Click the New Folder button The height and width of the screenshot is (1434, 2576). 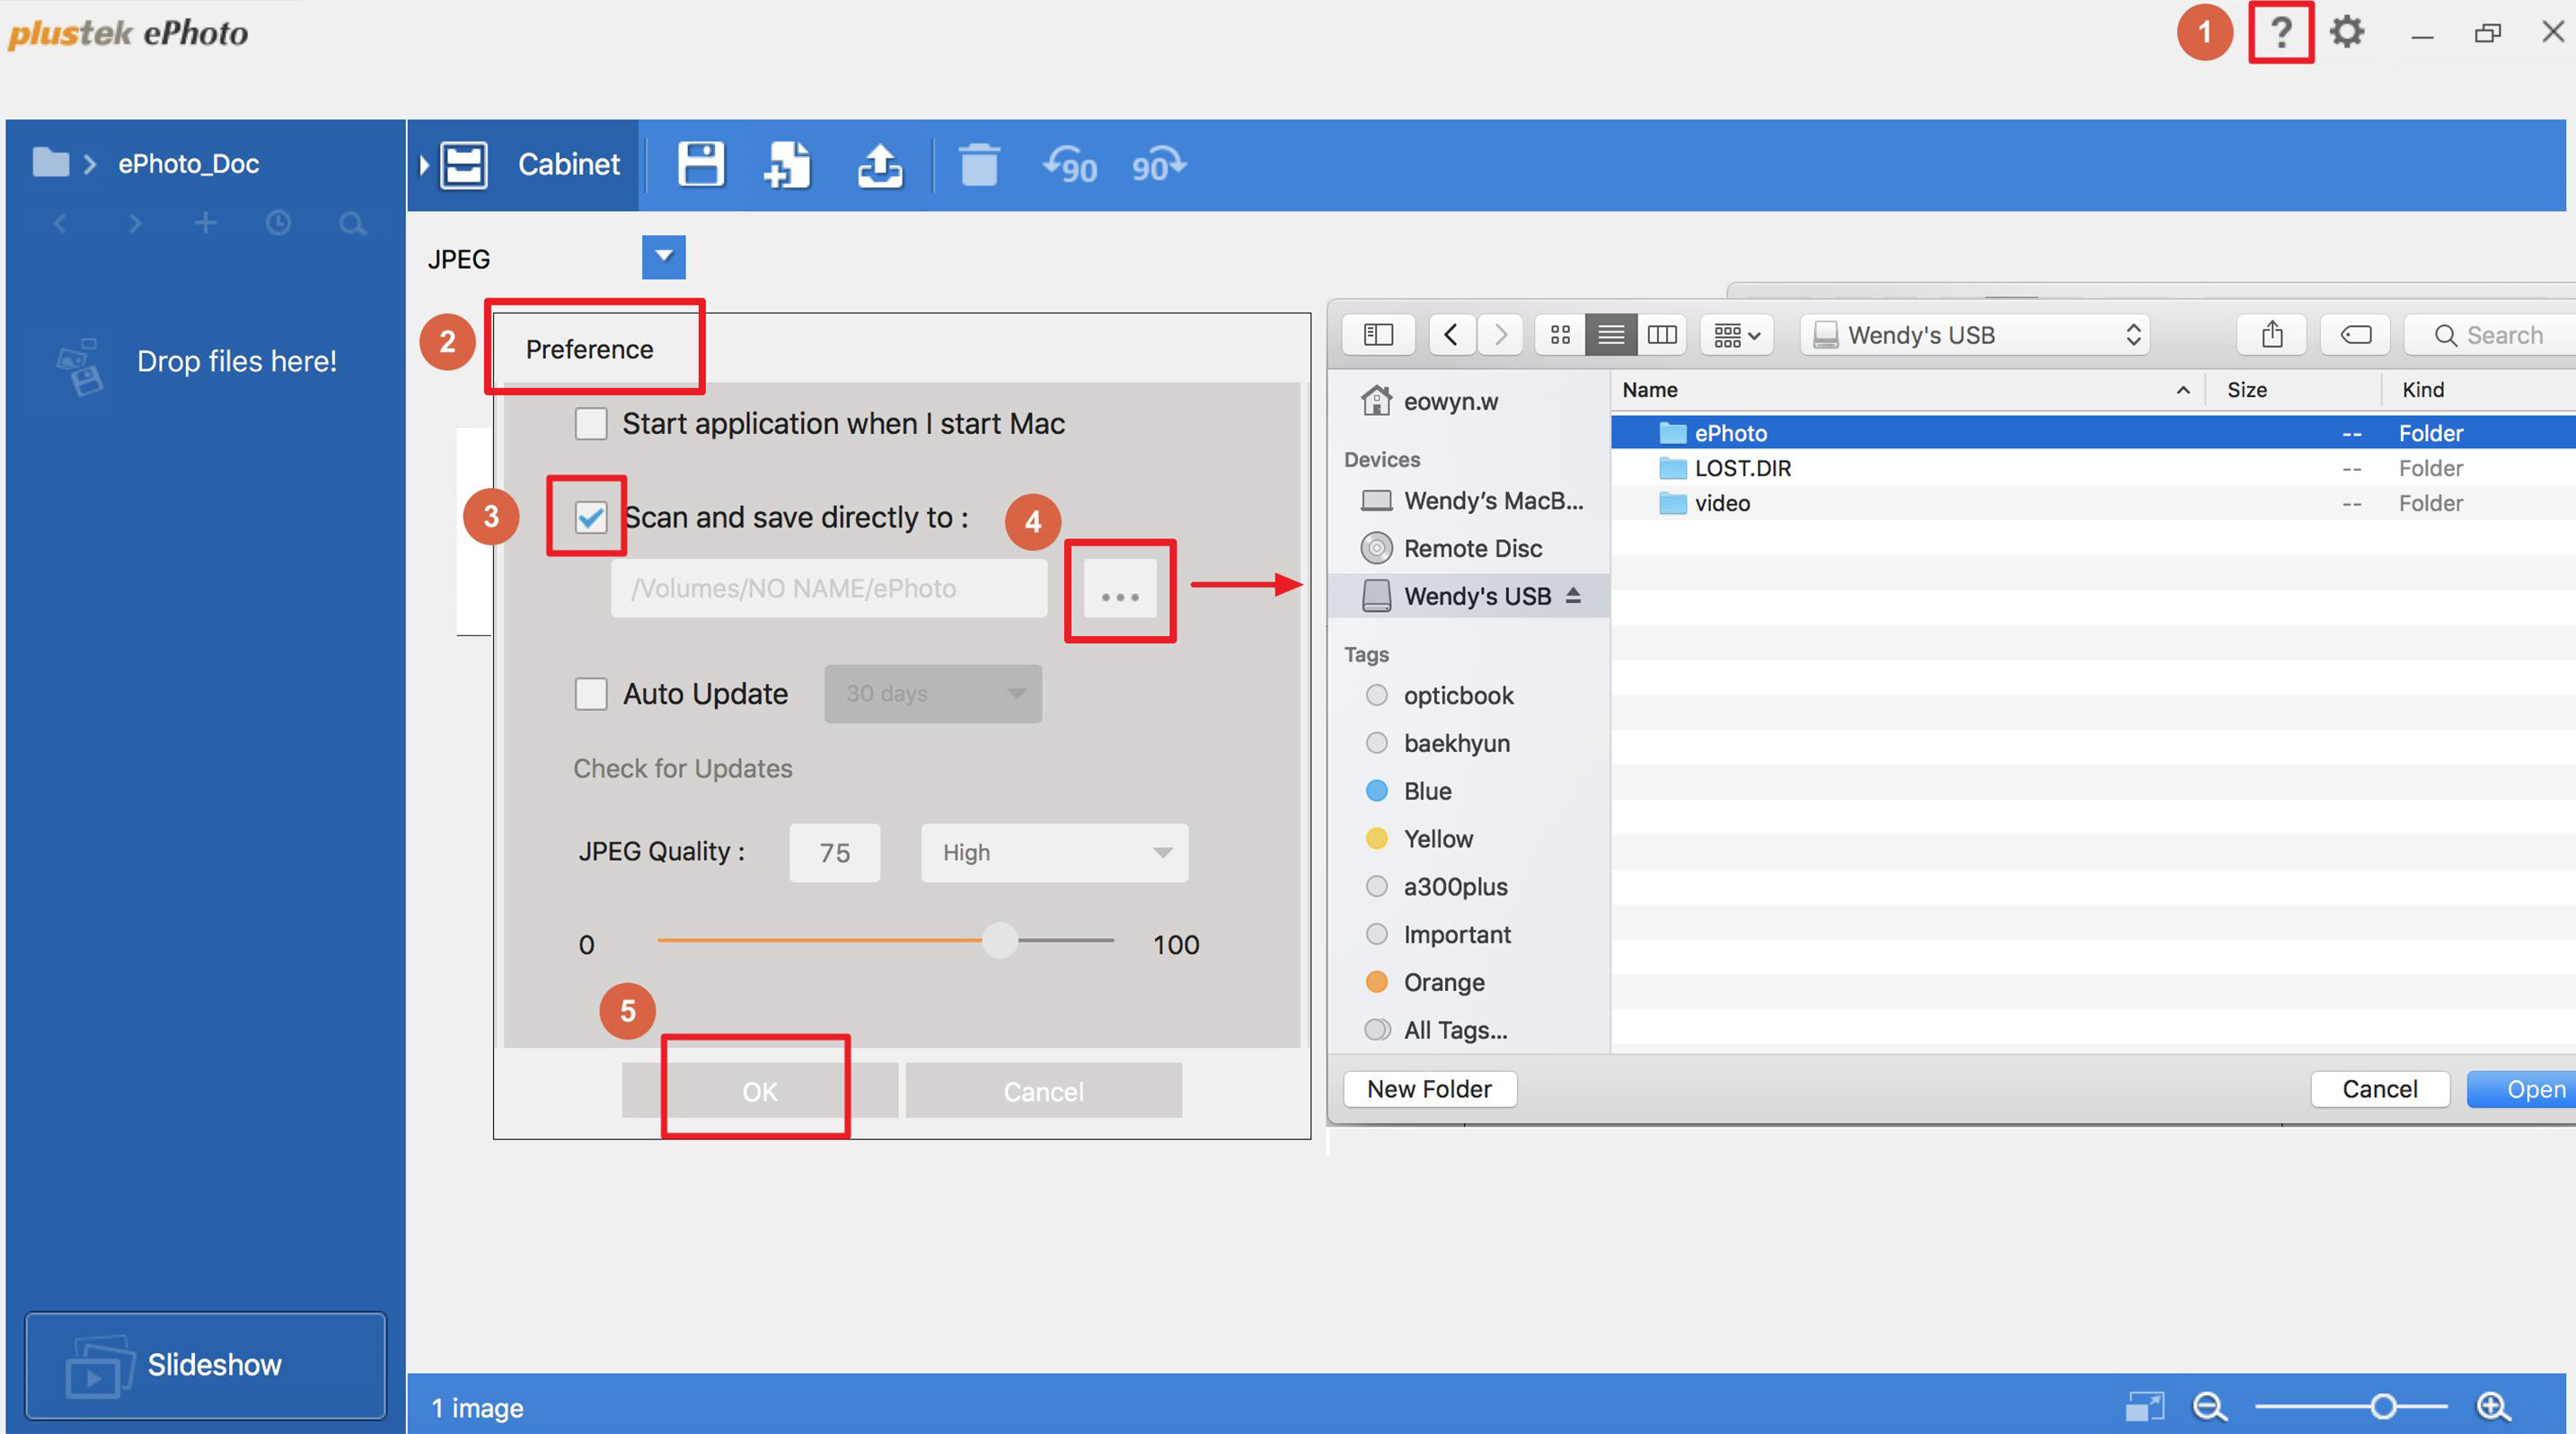point(1428,1089)
